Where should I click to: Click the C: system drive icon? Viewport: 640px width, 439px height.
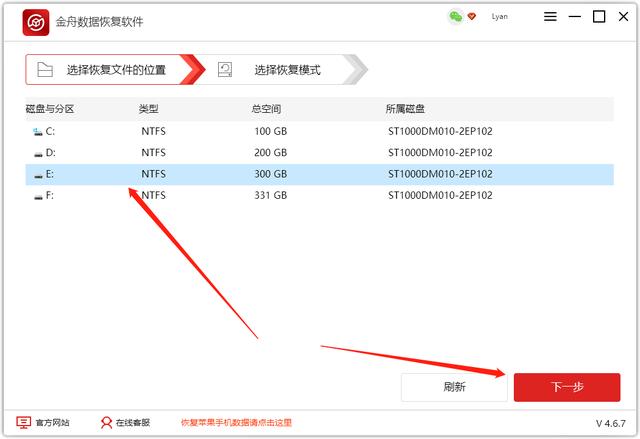coord(38,131)
